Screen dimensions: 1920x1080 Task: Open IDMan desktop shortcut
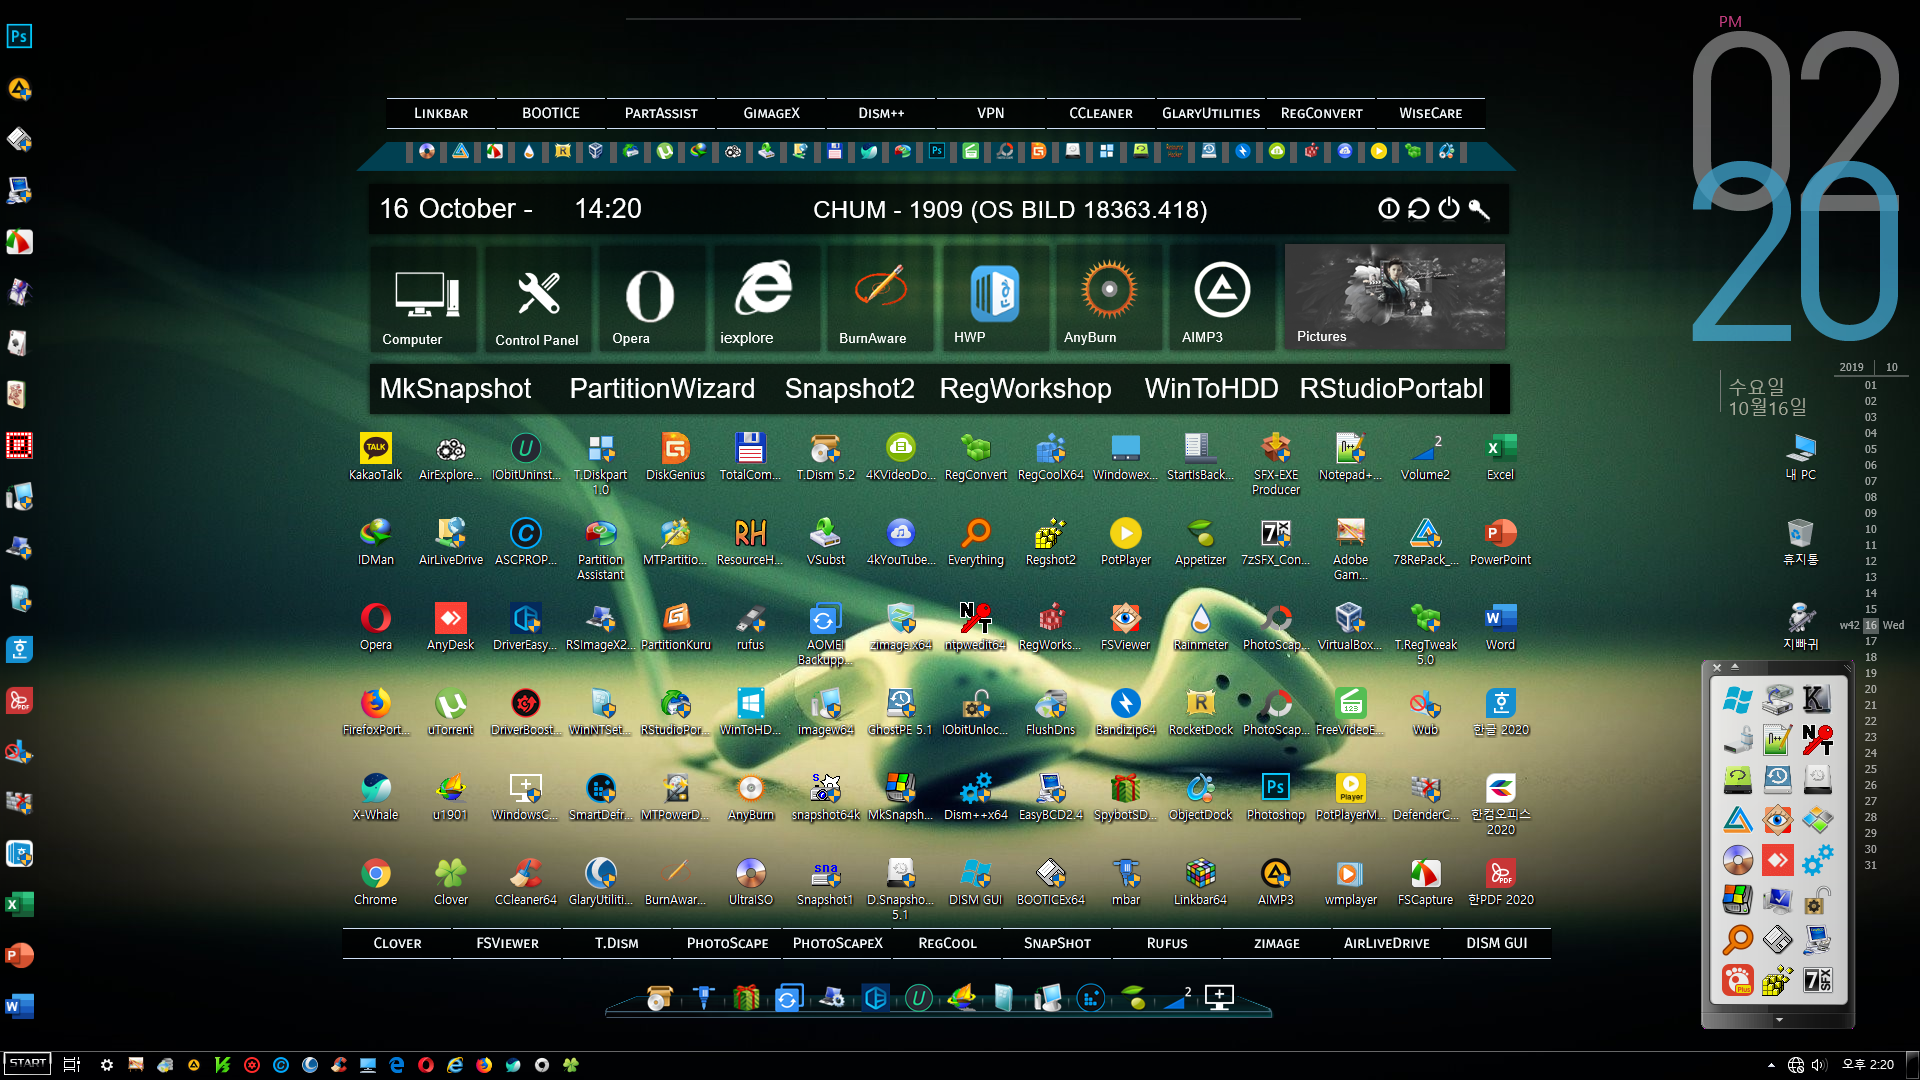[x=375, y=542]
